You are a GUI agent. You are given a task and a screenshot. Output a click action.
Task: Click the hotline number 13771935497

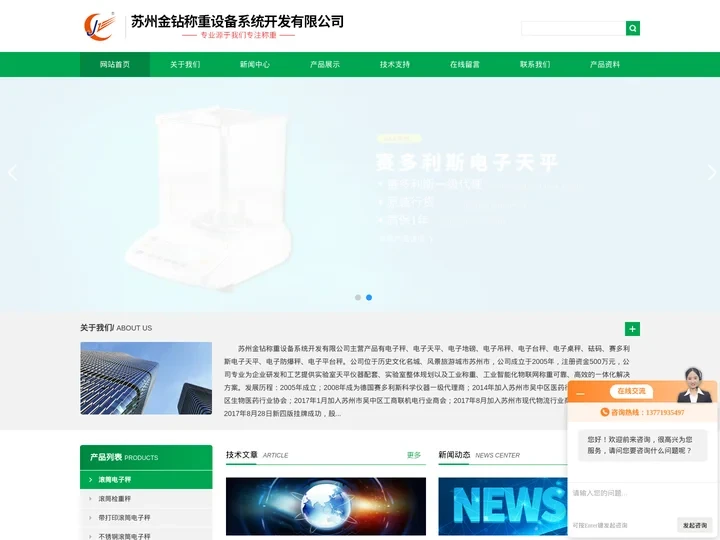click(665, 412)
